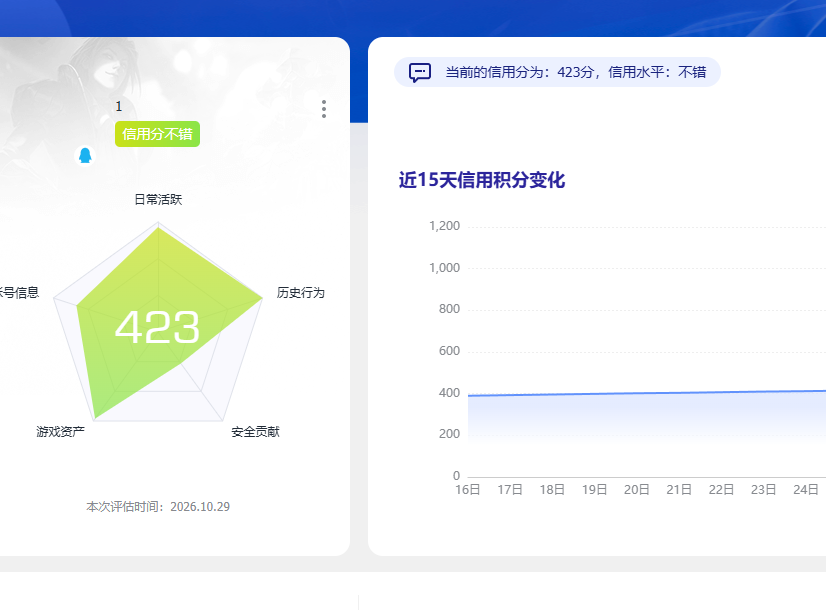Click the 23日 date on chart axis

[763, 489]
